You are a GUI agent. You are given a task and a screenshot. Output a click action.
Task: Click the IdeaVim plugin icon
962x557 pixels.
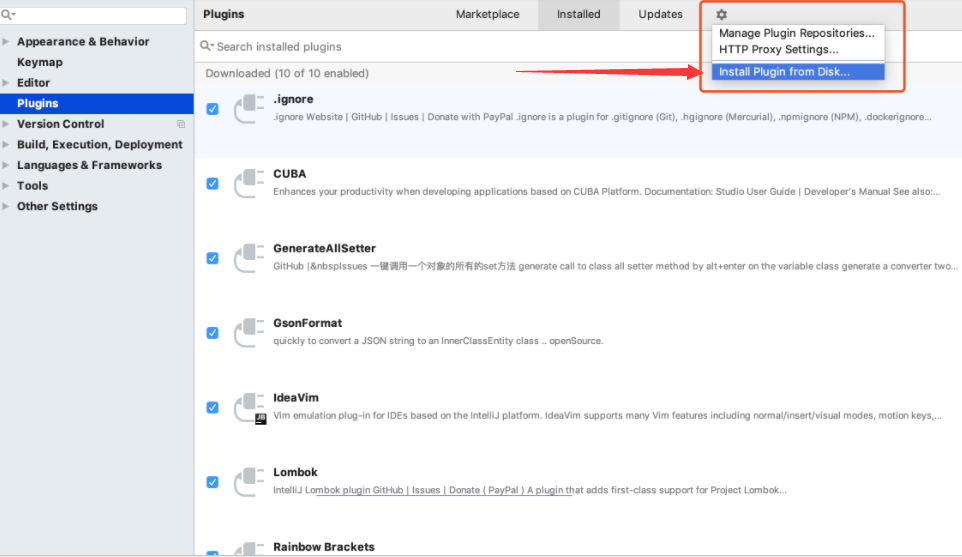click(x=248, y=408)
